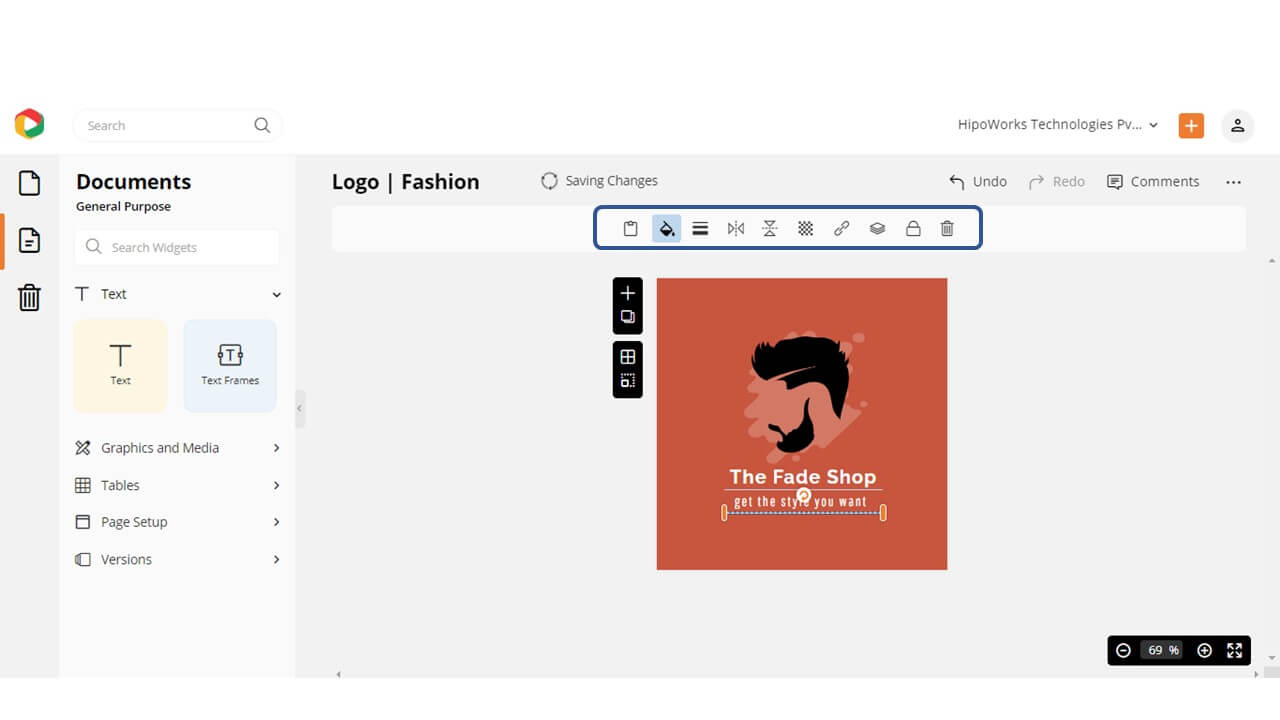Flip the selected element horizontally
The image size is (1280, 720).
736,228
